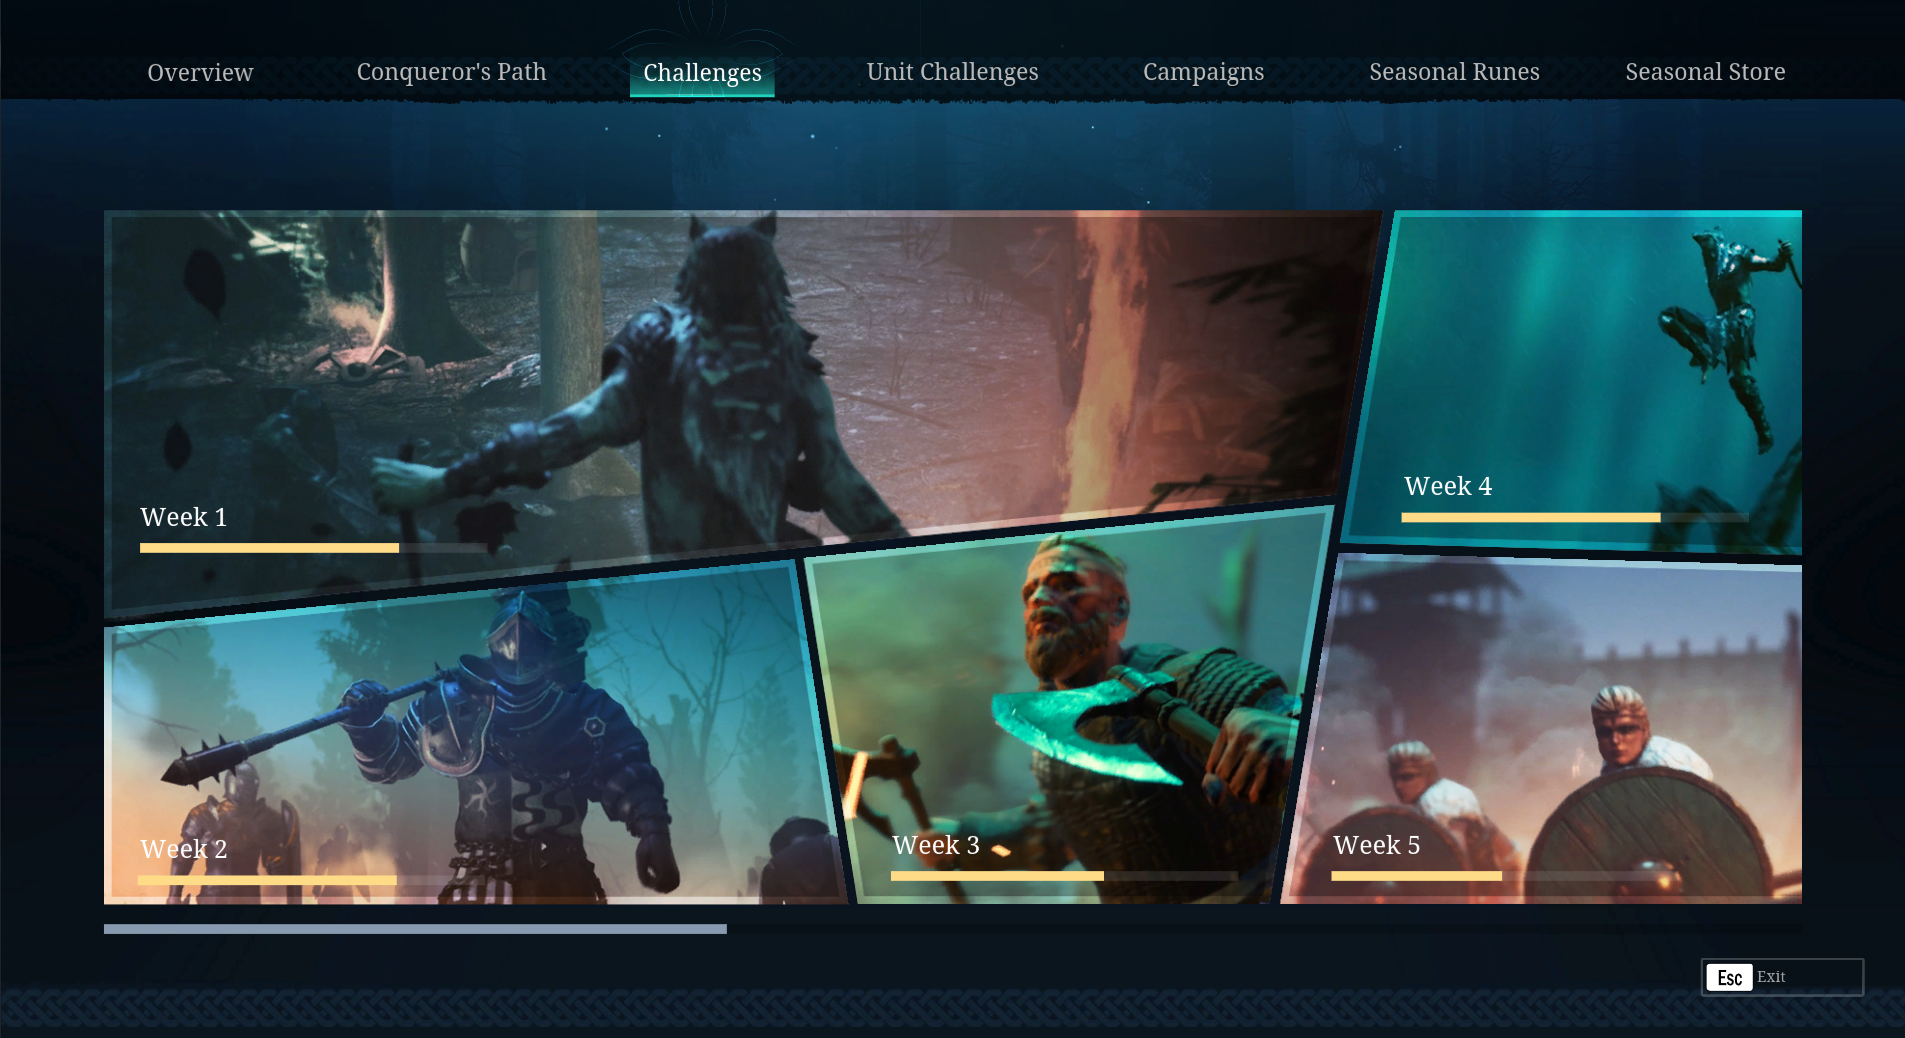Viewport: 1905px width, 1038px height.
Task: Click the Week 1 progress bar
Action: tap(313, 548)
